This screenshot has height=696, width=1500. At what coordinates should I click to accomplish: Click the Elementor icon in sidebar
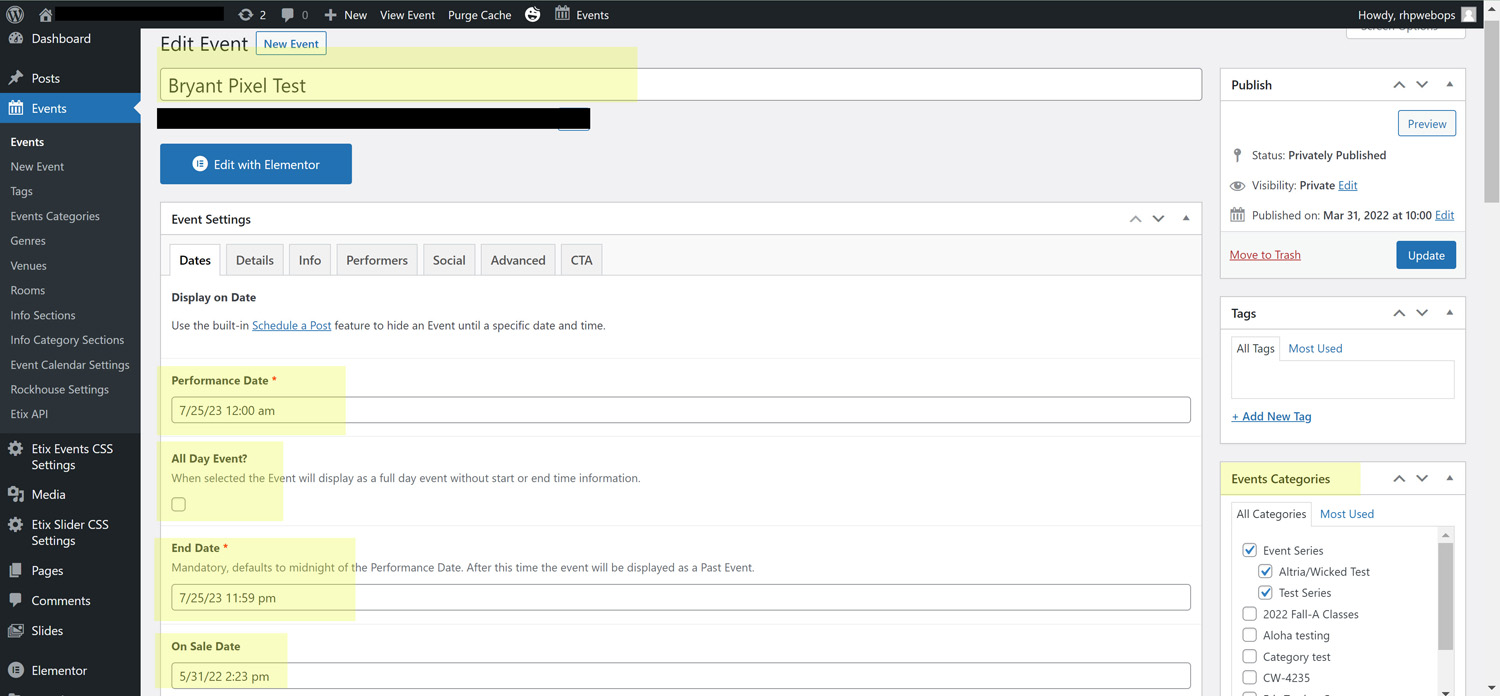pyautogui.click(x=16, y=670)
